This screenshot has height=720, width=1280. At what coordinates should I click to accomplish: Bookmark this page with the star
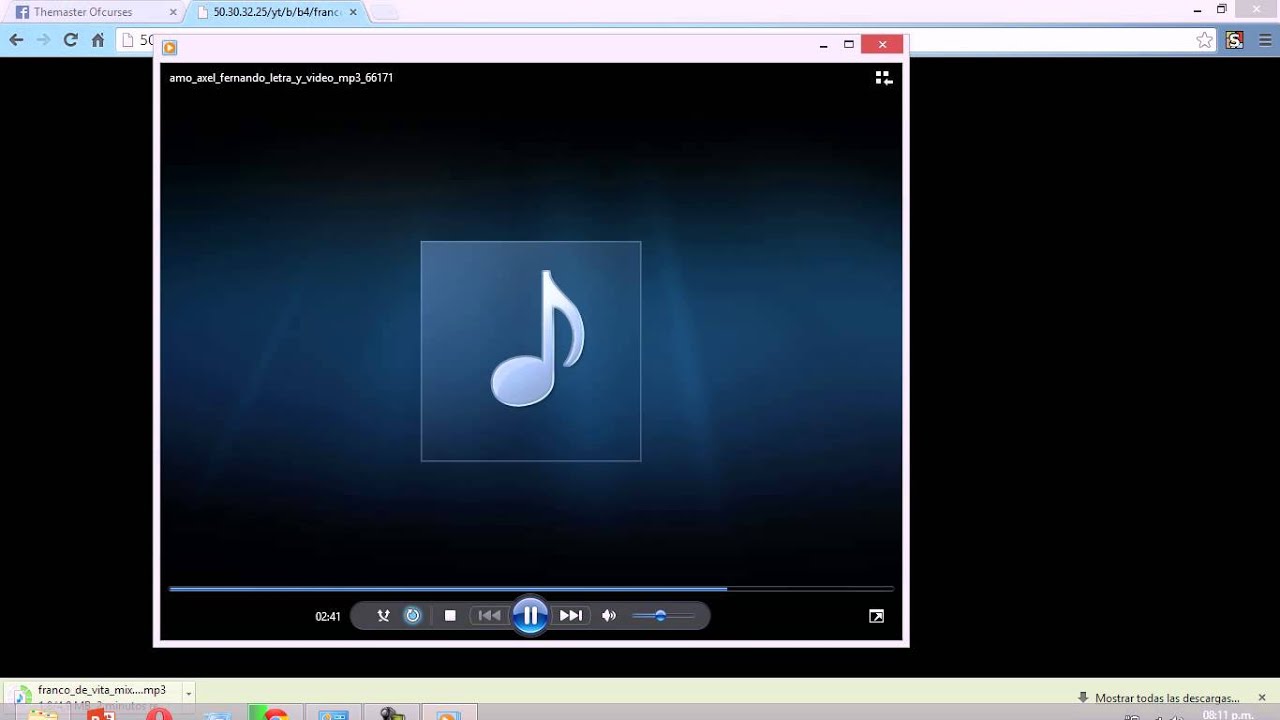point(1205,40)
